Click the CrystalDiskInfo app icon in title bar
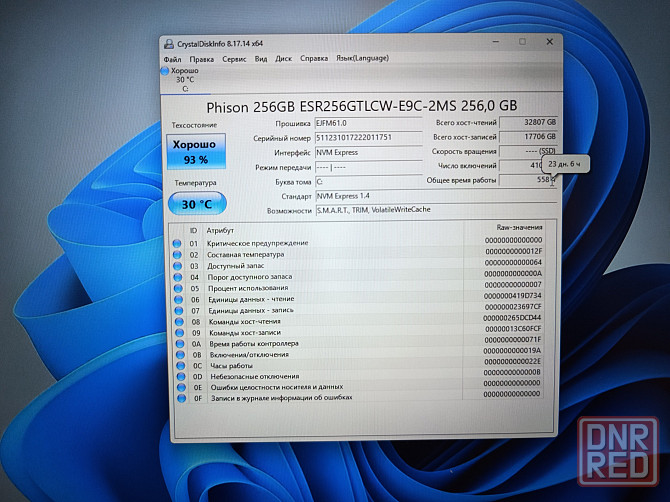Screen dimensions: 670x502 169,44
